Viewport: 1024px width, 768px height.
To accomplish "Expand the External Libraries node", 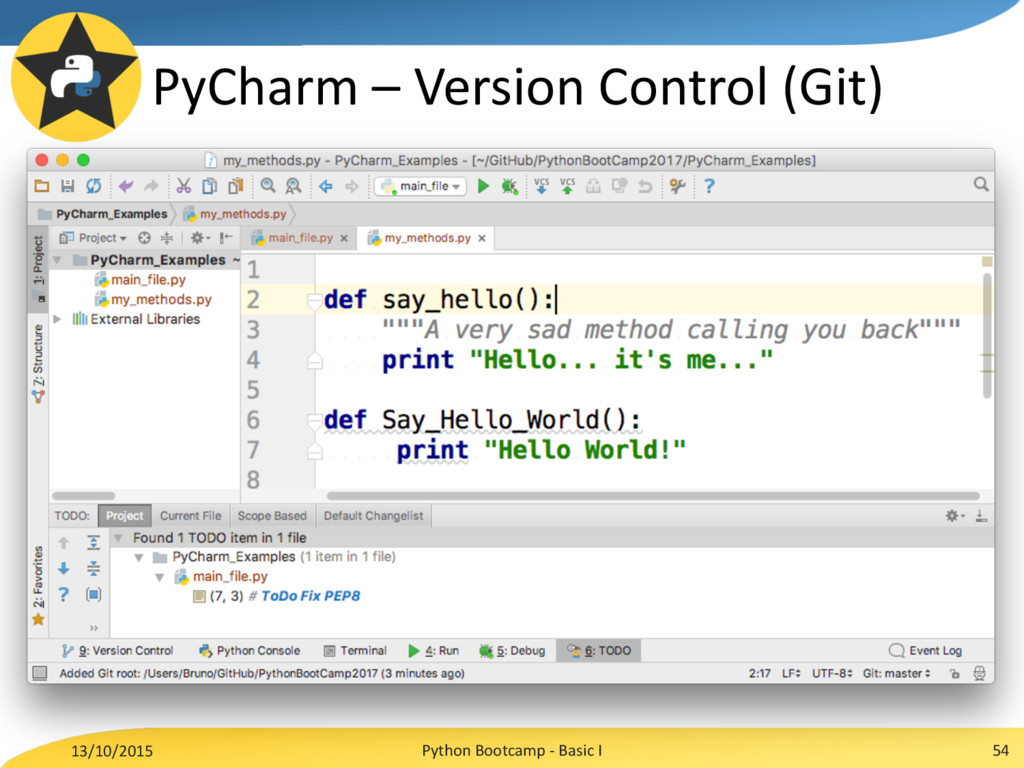I will point(57,319).
